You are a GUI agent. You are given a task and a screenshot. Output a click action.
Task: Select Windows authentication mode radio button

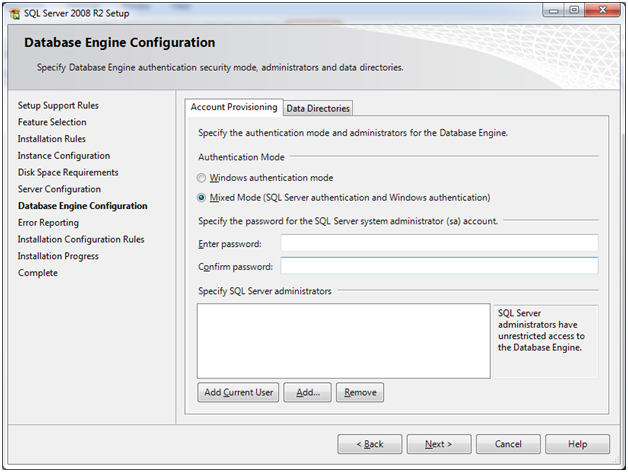coord(202,178)
